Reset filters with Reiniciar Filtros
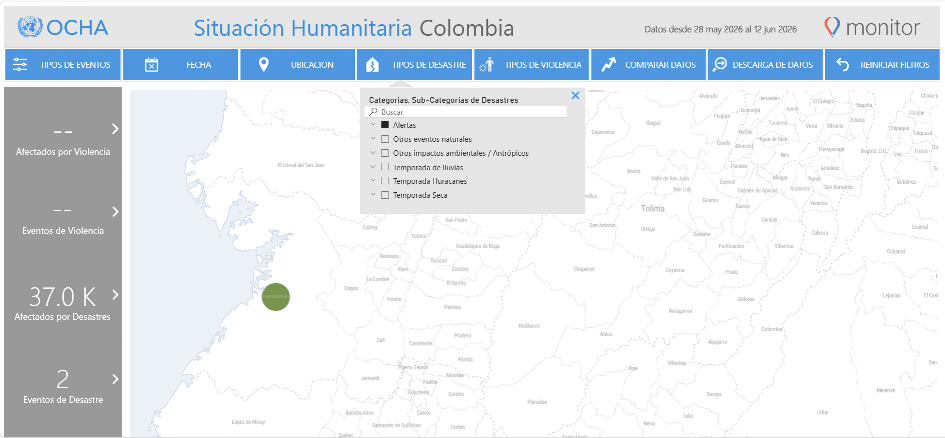945x438 pixels. click(882, 64)
